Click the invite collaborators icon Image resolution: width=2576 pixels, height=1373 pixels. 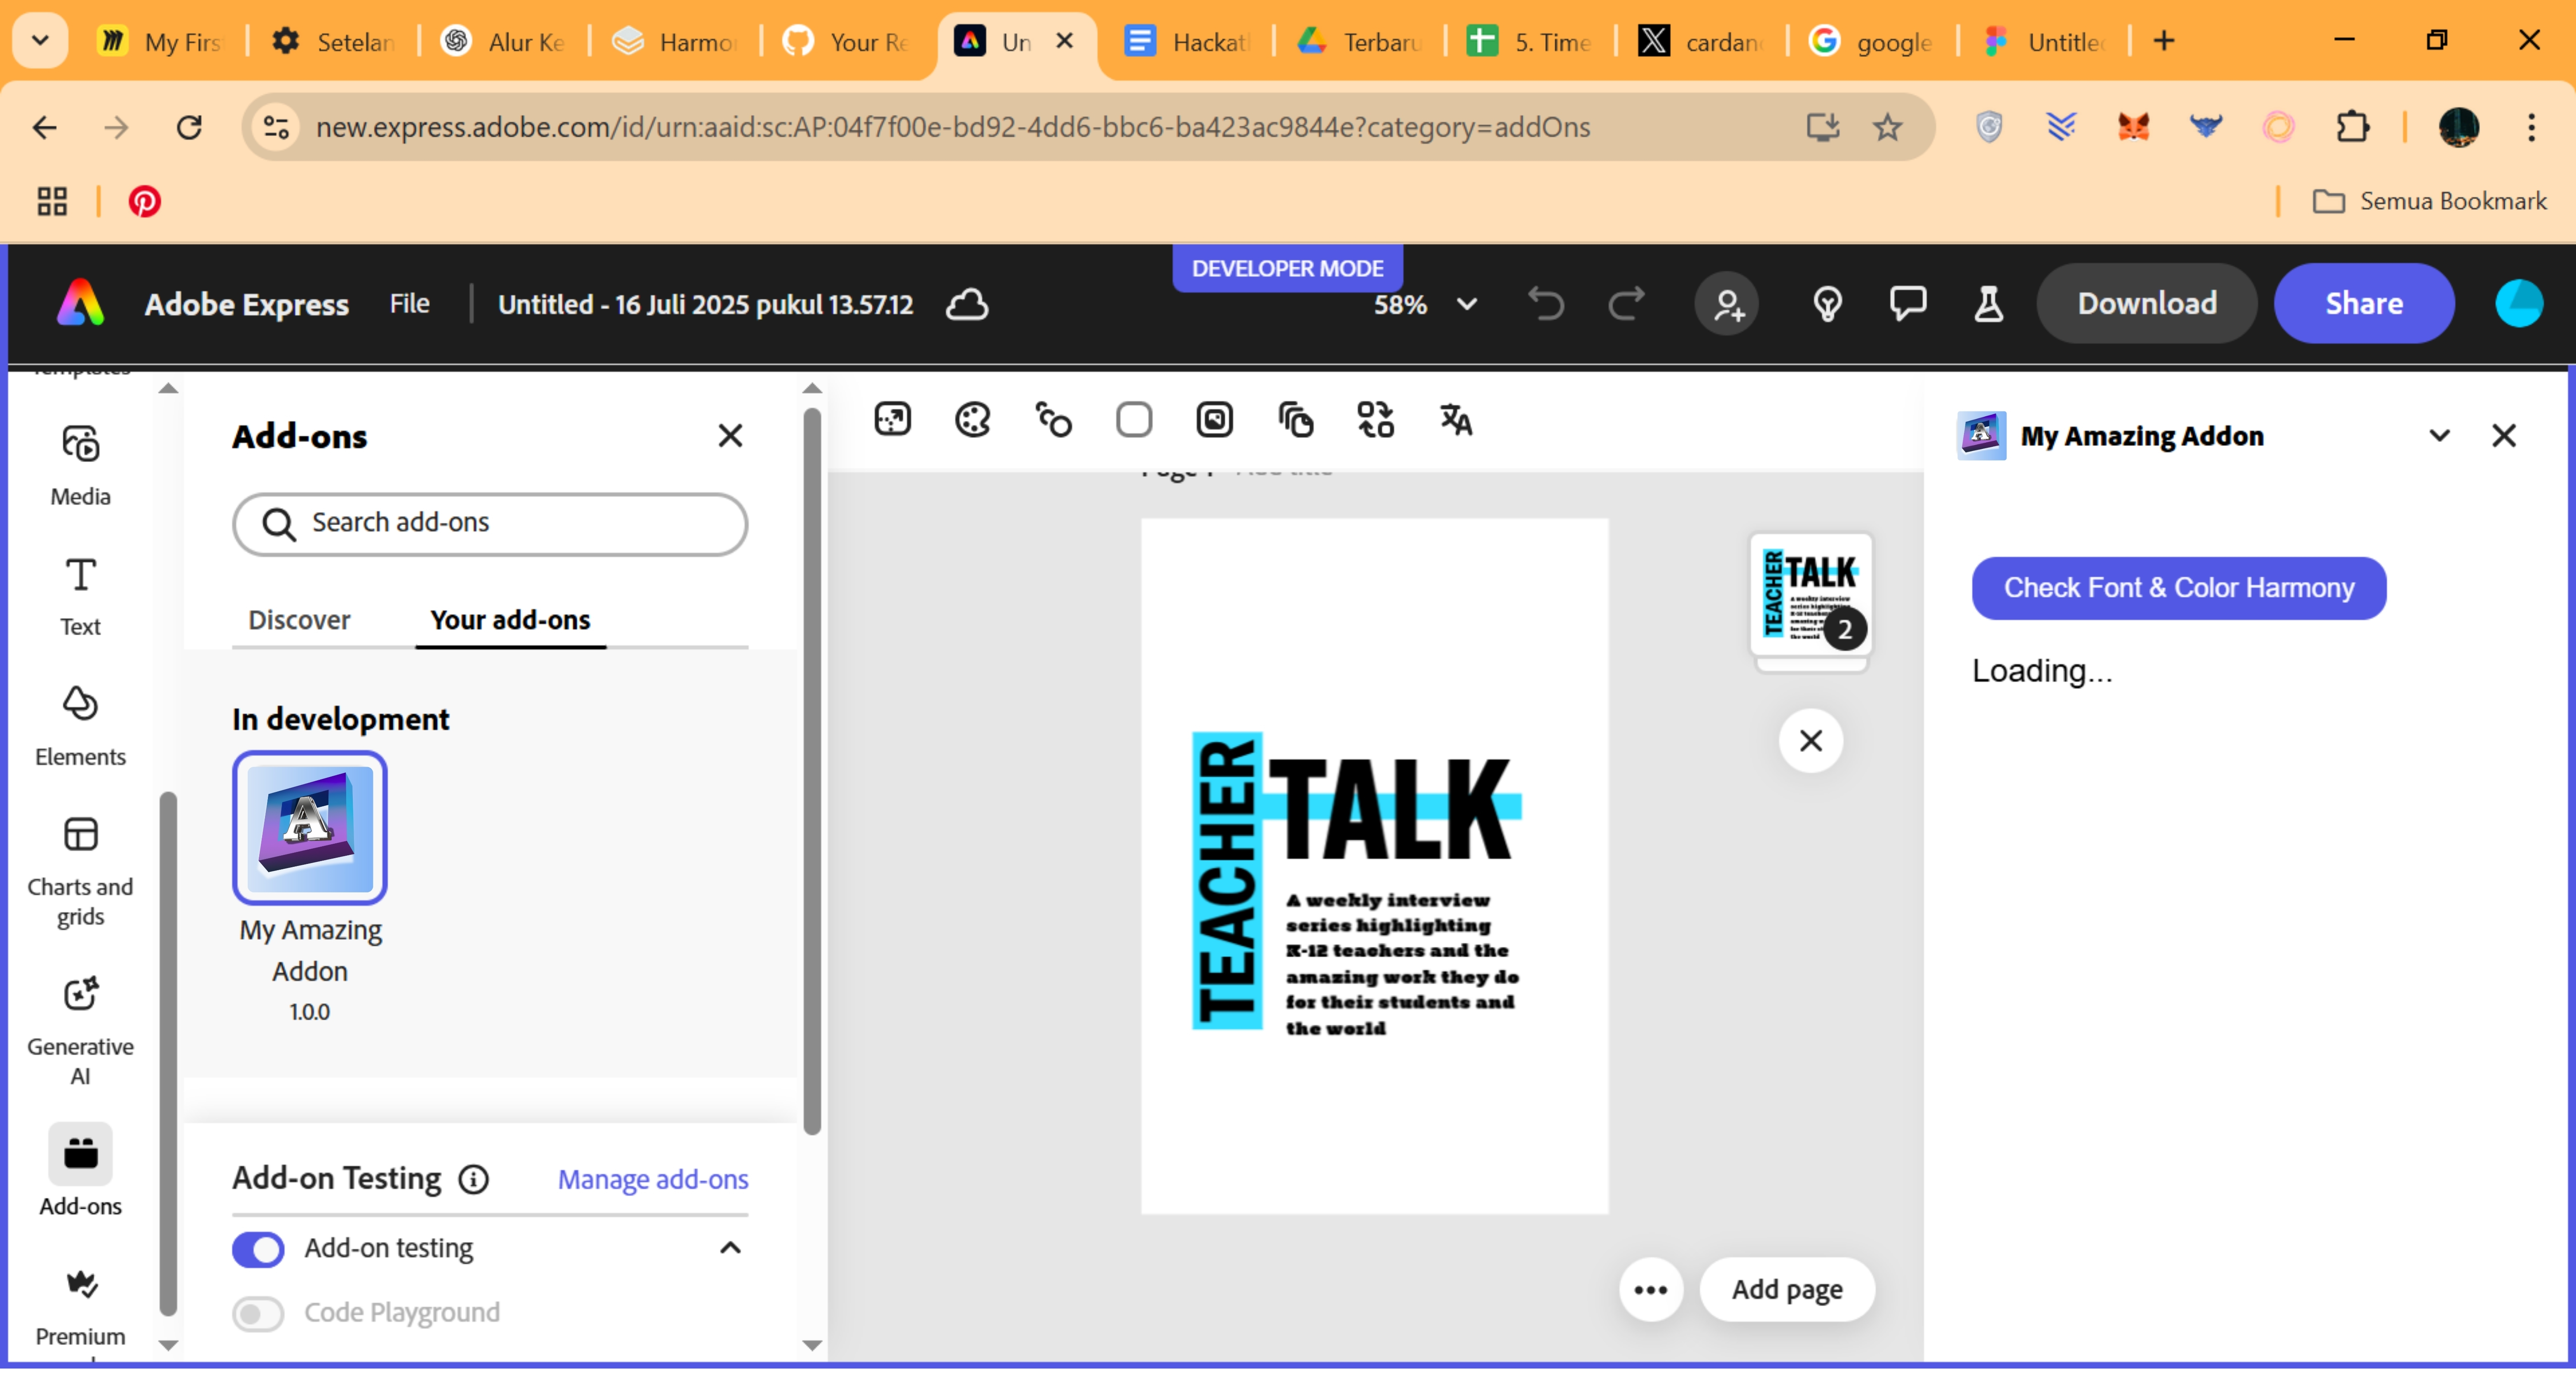(x=1727, y=304)
